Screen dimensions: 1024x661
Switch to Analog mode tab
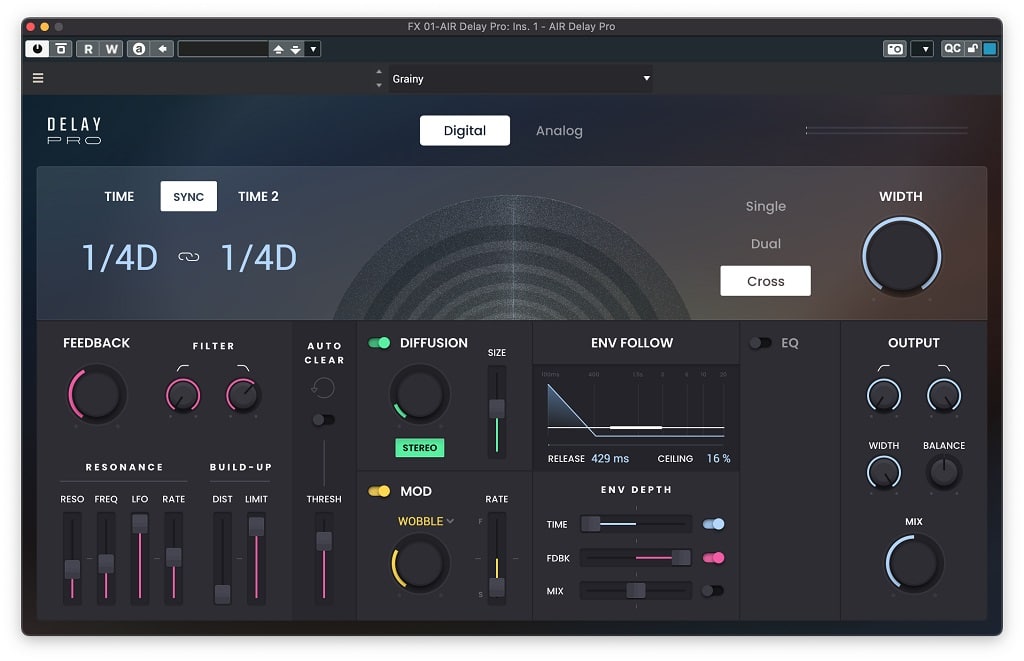point(559,131)
